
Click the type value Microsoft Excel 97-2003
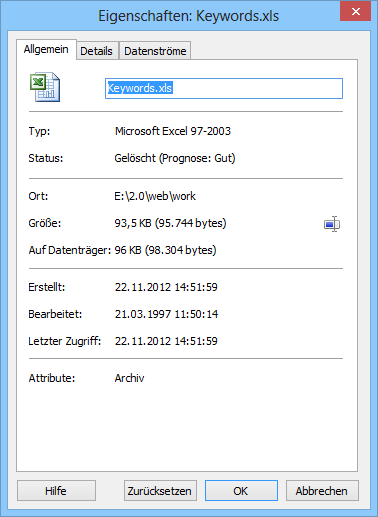coord(173,131)
